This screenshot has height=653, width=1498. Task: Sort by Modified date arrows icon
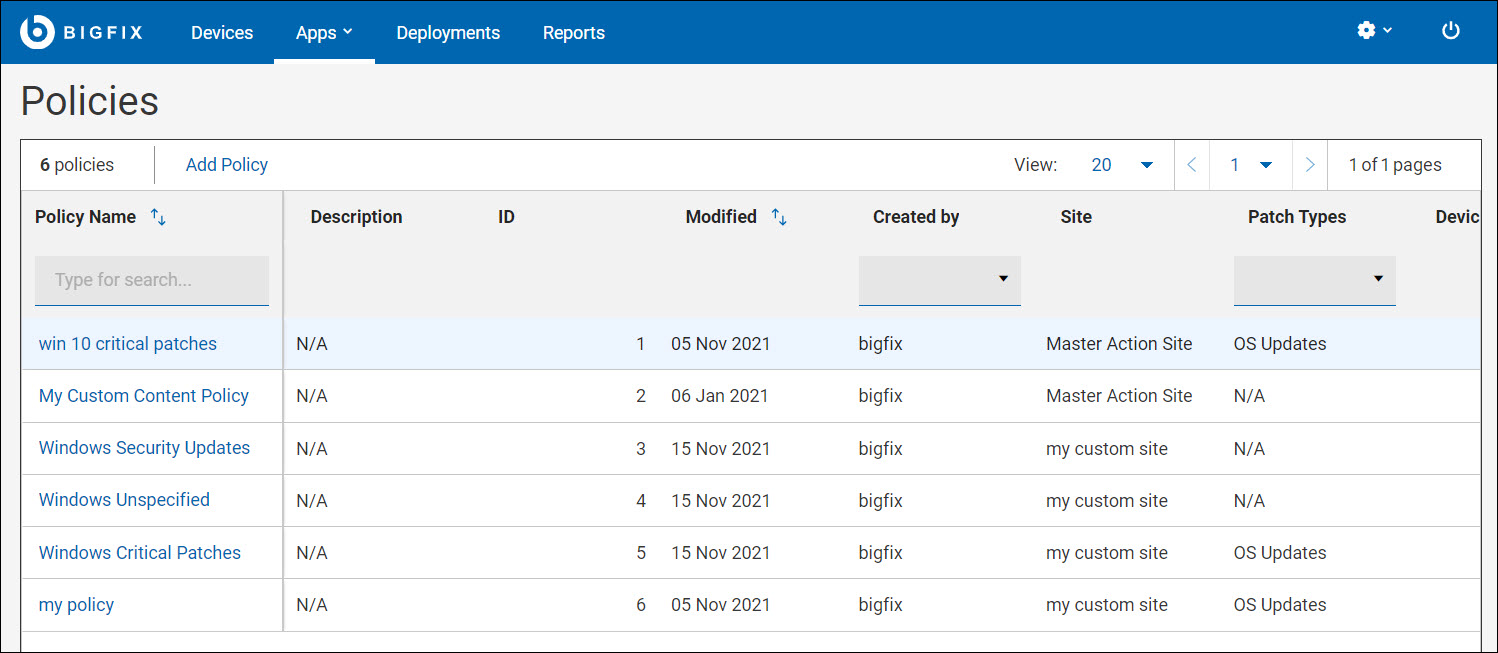[x=779, y=217]
